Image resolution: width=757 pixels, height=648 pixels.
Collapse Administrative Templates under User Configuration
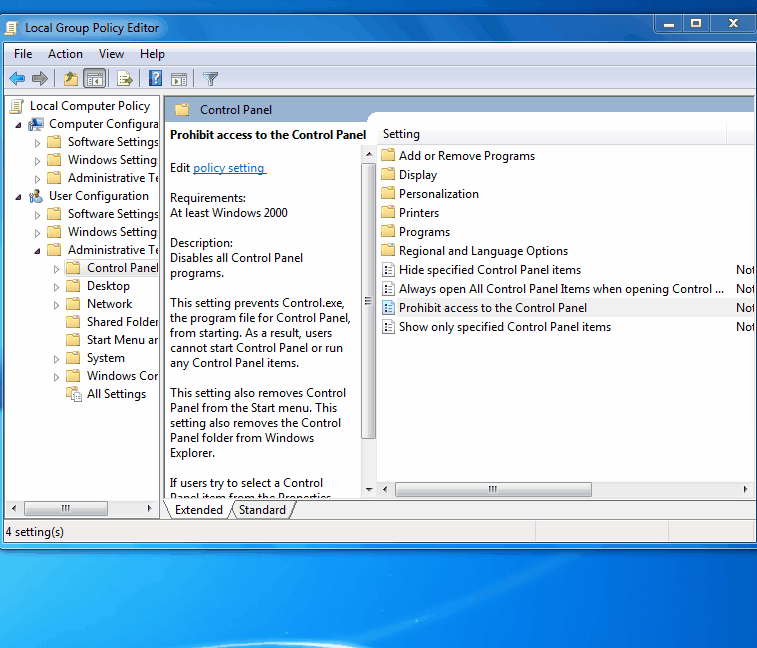[x=37, y=251]
